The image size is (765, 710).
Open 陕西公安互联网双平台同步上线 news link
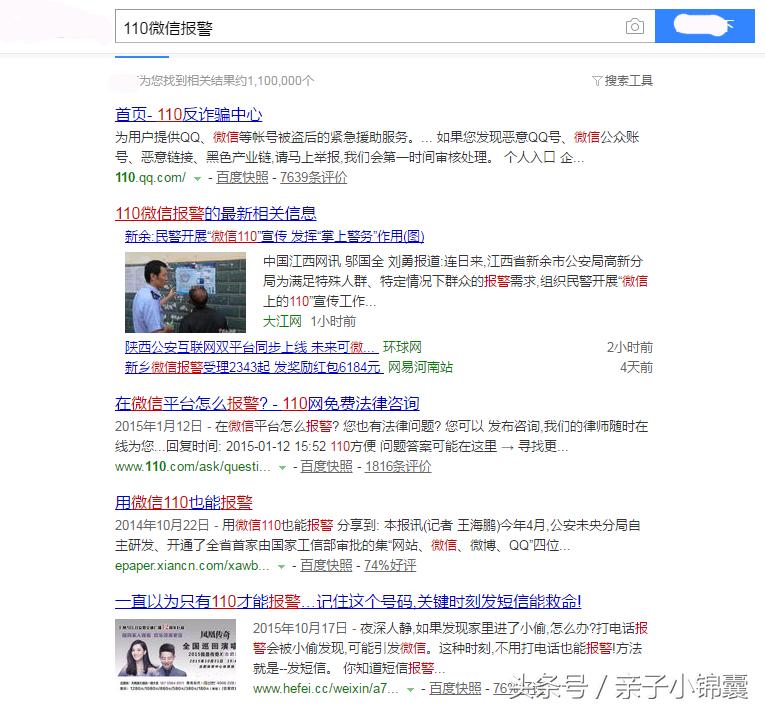251,347
